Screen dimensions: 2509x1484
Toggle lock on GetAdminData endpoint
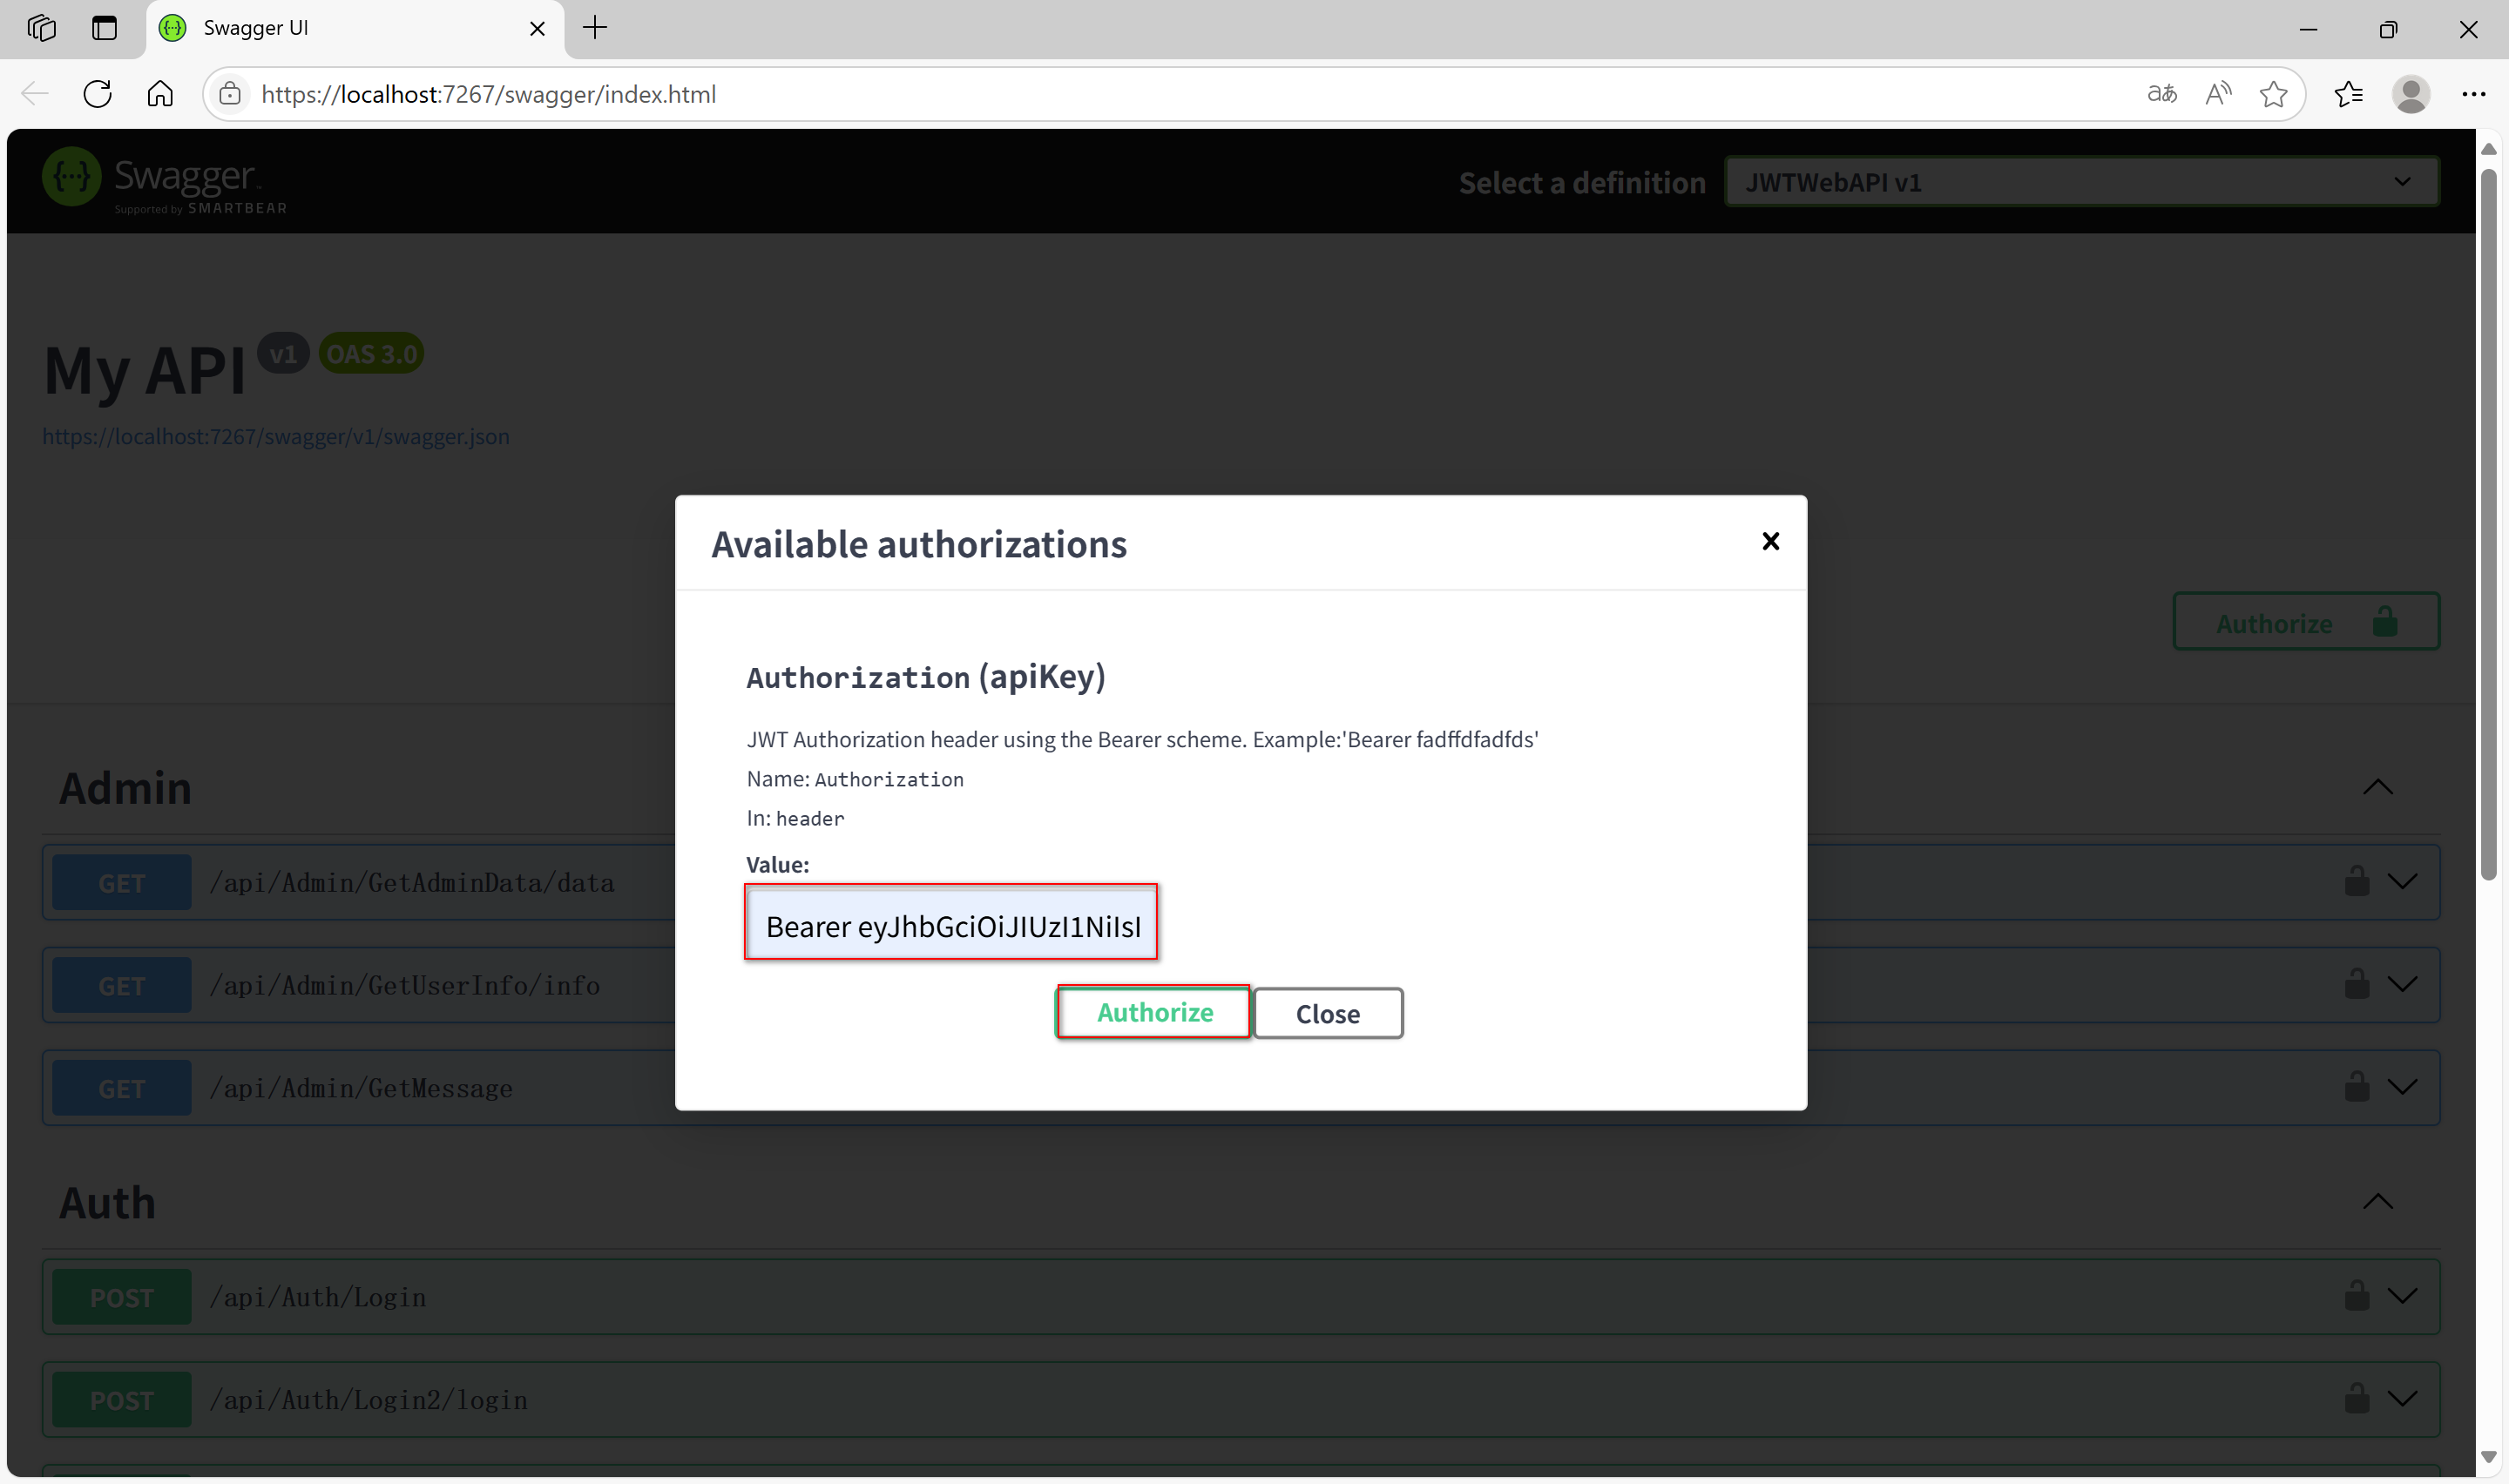click(x=2356, y=881)
